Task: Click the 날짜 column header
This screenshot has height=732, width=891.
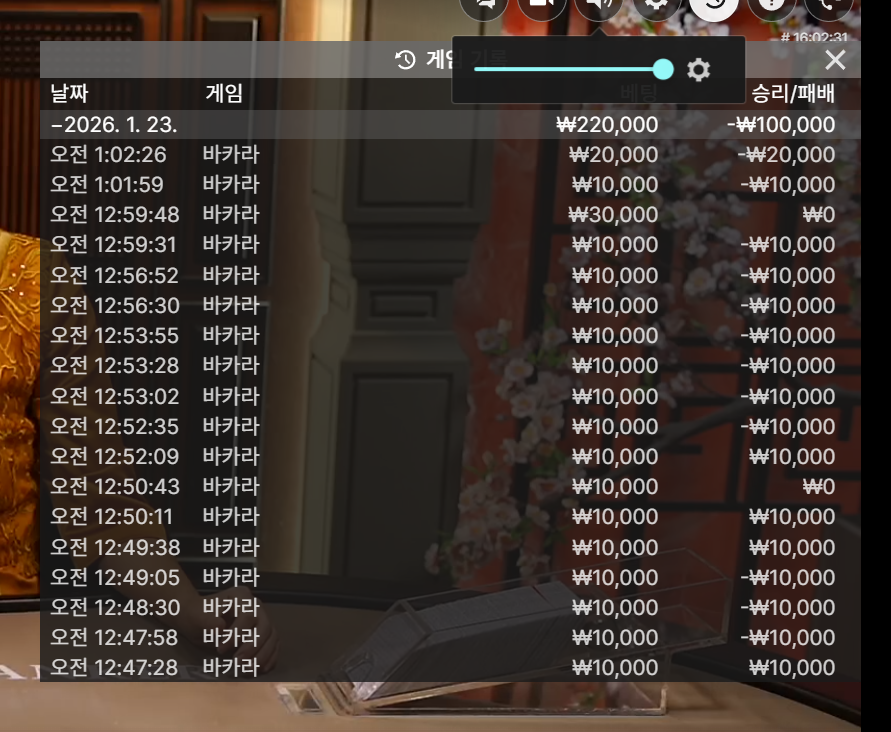Action: click(69, 93)
